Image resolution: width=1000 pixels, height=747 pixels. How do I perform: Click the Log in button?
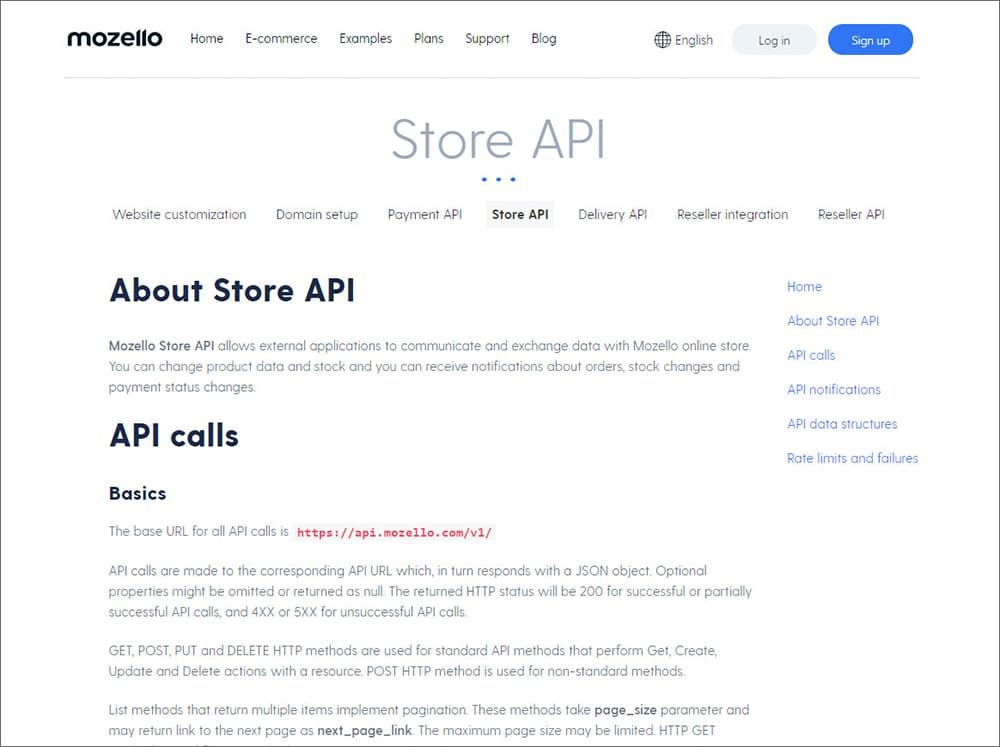[x=774, y=40]
